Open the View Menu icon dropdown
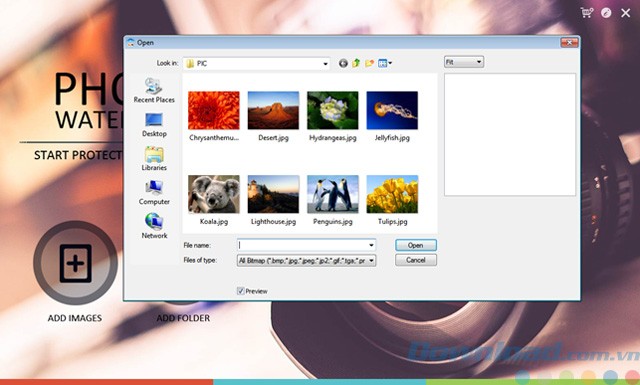The height and width of the screenshot is (385, 640). pyautogui.click(x=385, y=63)
